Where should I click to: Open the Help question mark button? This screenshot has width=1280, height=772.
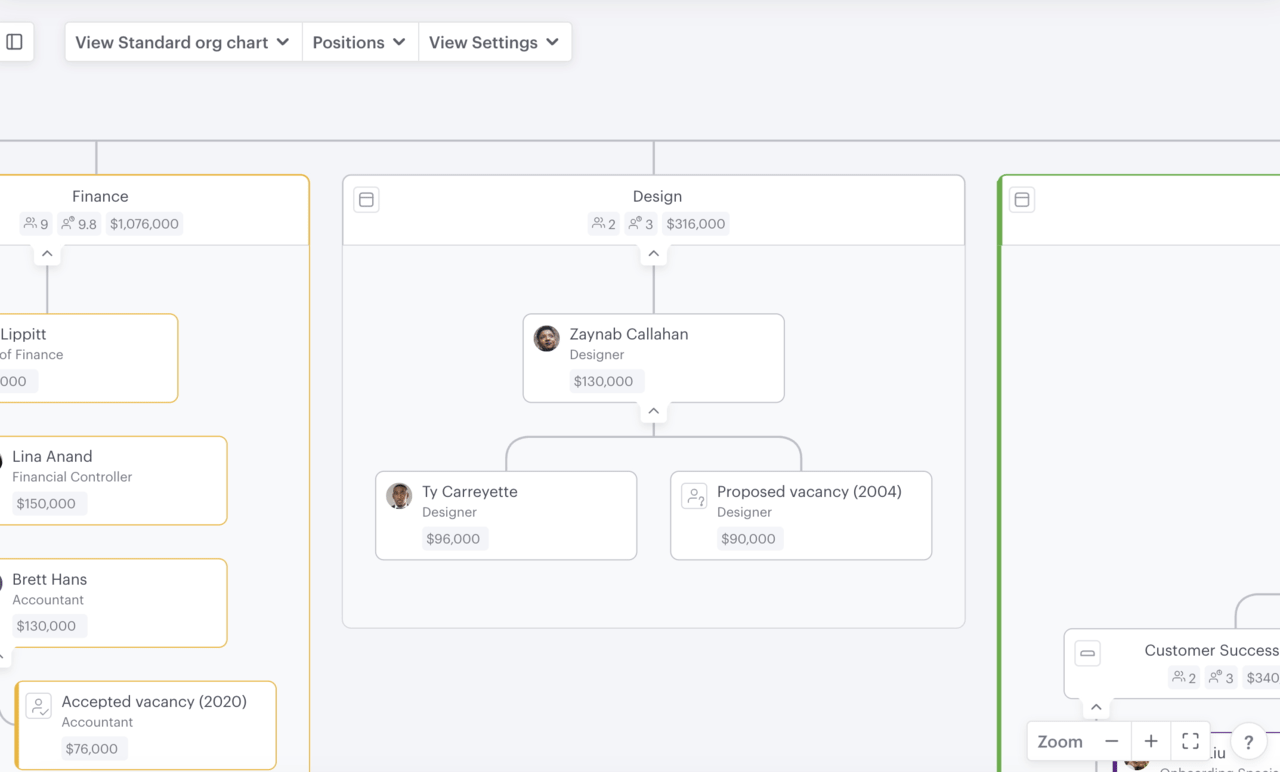[x=1248, y=741]
